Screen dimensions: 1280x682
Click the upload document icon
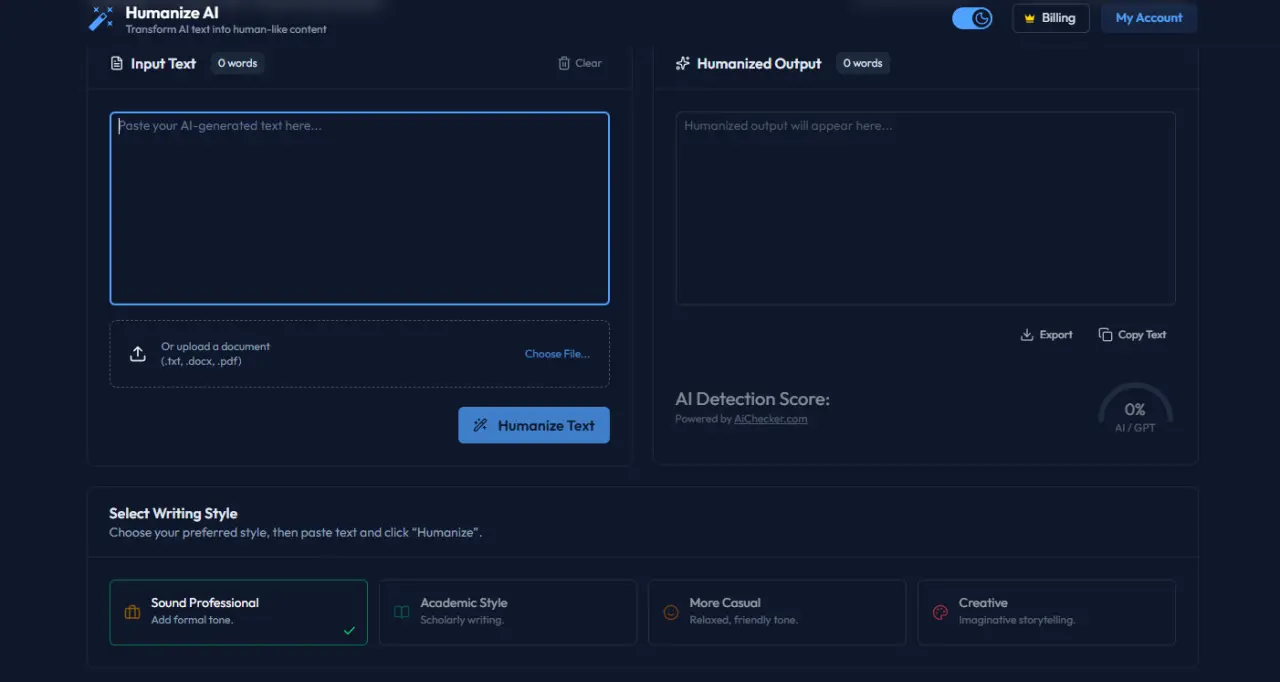138,354
